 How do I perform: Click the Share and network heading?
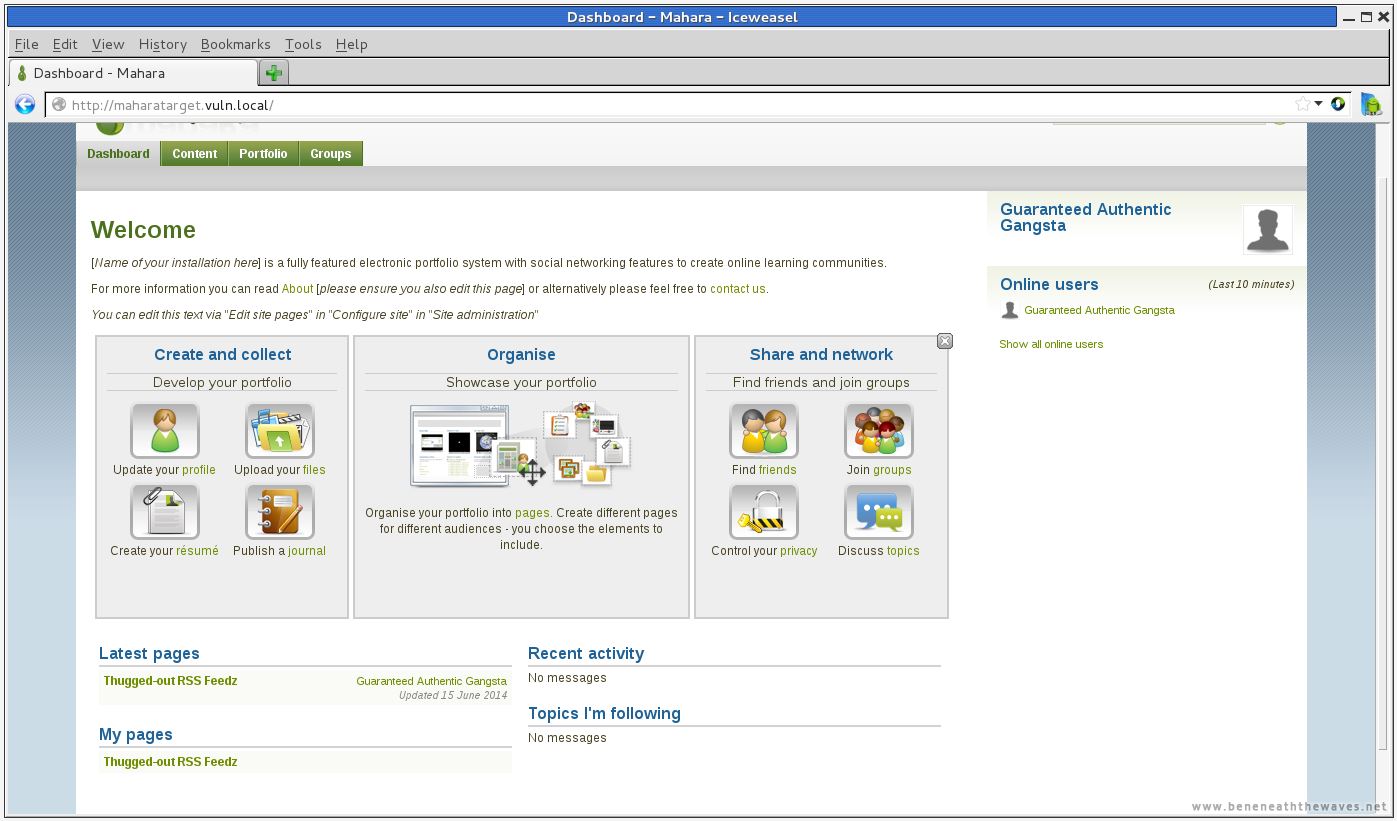point(821,354)
